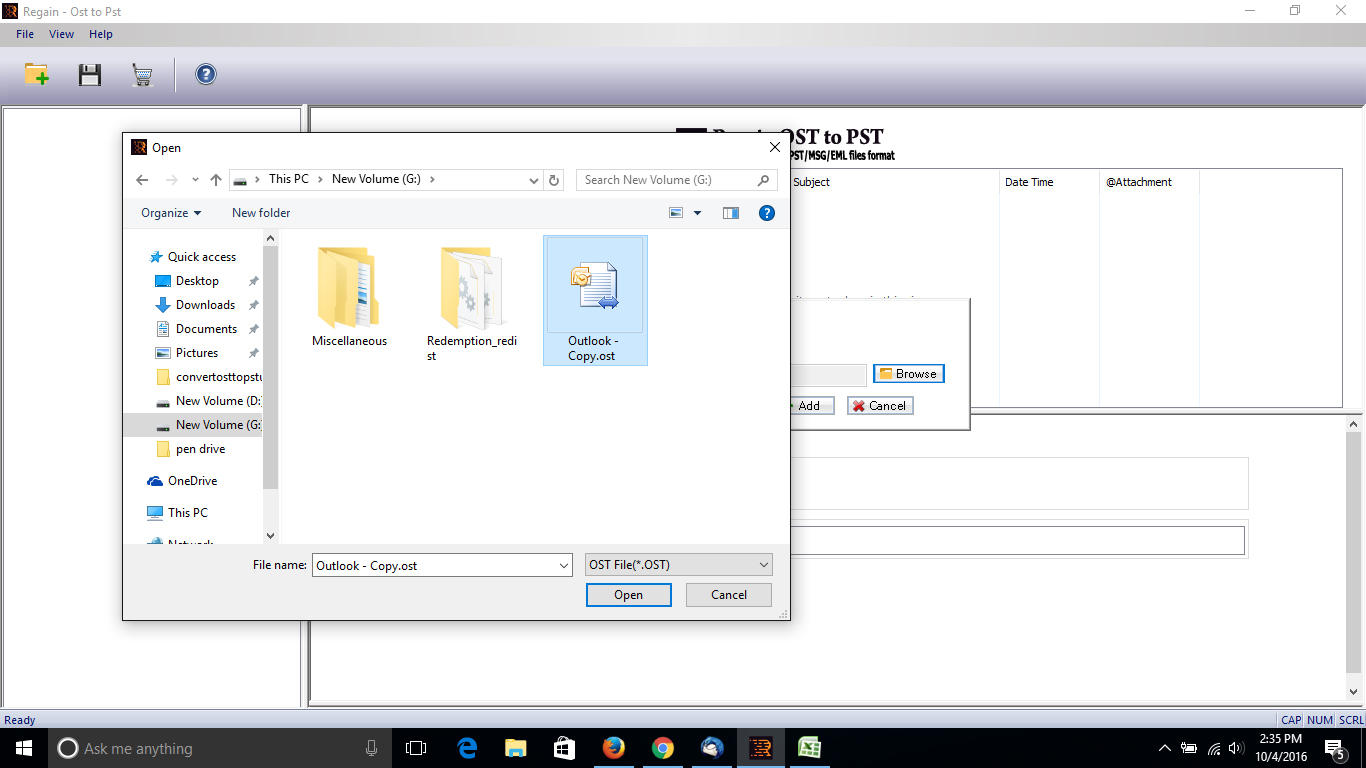
Task: Cancel the Open dialog
Action: 729,595
